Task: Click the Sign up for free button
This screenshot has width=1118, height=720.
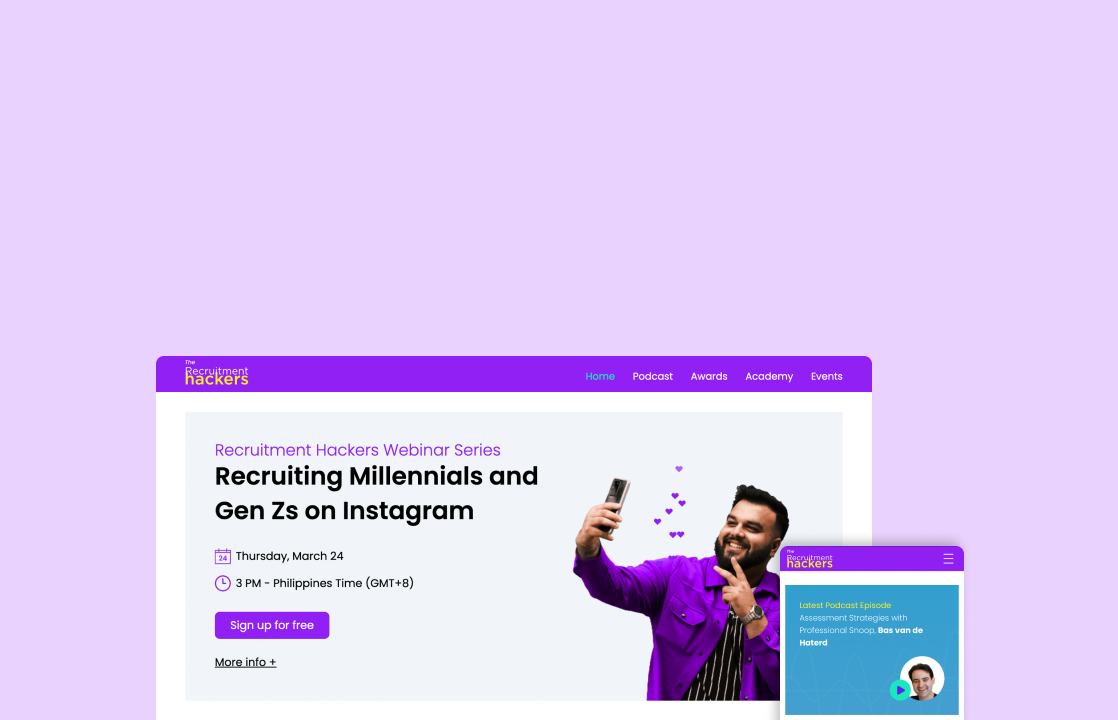Action: [272, 625]
